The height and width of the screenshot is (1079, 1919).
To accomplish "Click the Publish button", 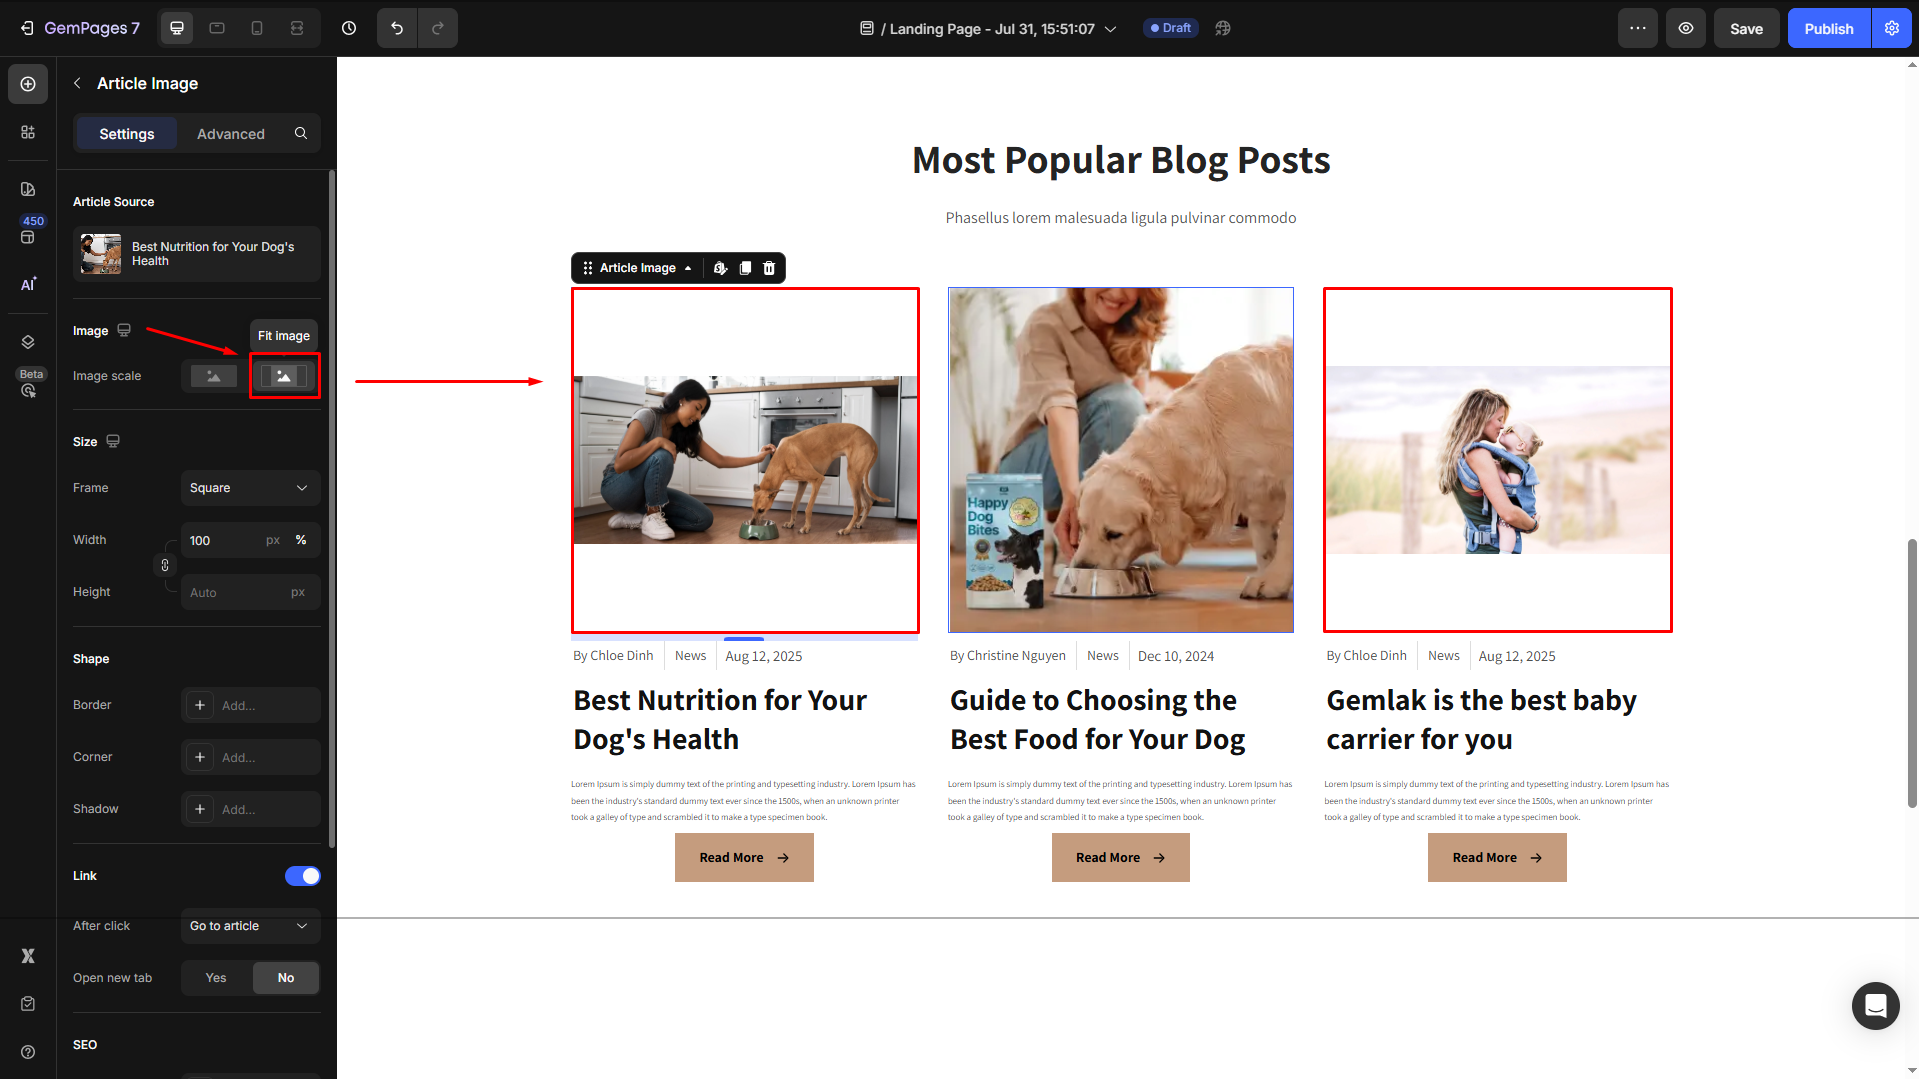I will (x=1828, y=28).
